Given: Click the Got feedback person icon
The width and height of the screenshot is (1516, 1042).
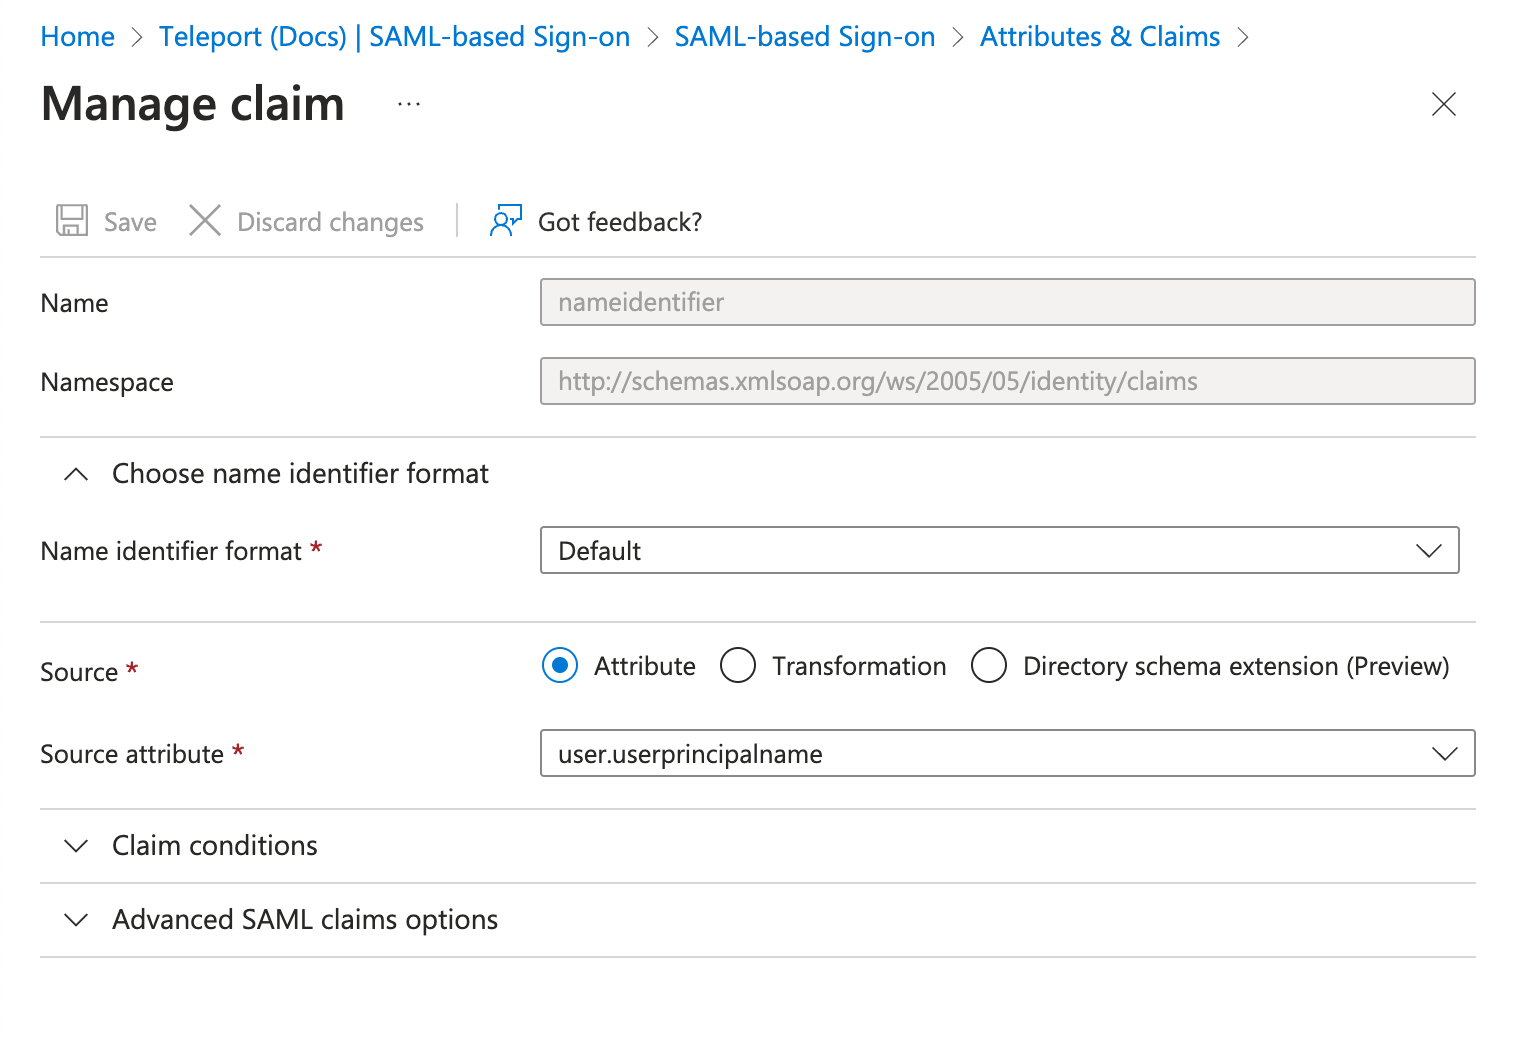Looking at the screenshot, I should (x=505, y=220).
